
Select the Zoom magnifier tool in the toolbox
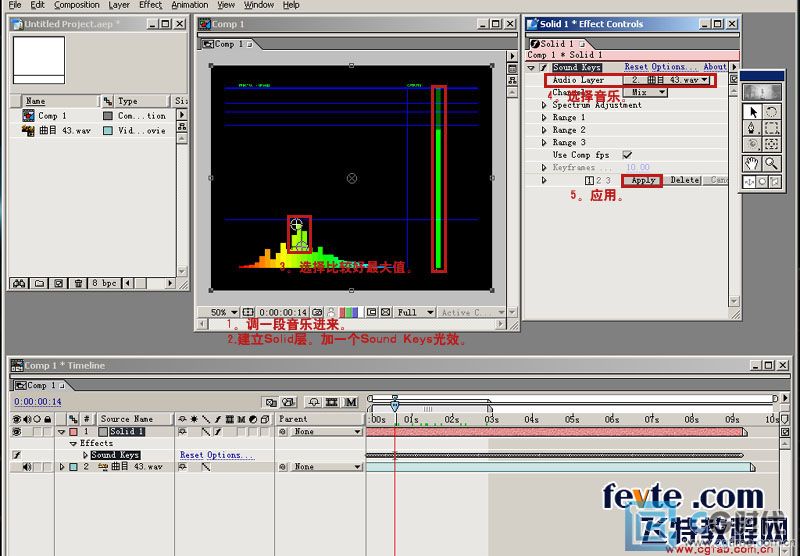[x=771, y=163]
